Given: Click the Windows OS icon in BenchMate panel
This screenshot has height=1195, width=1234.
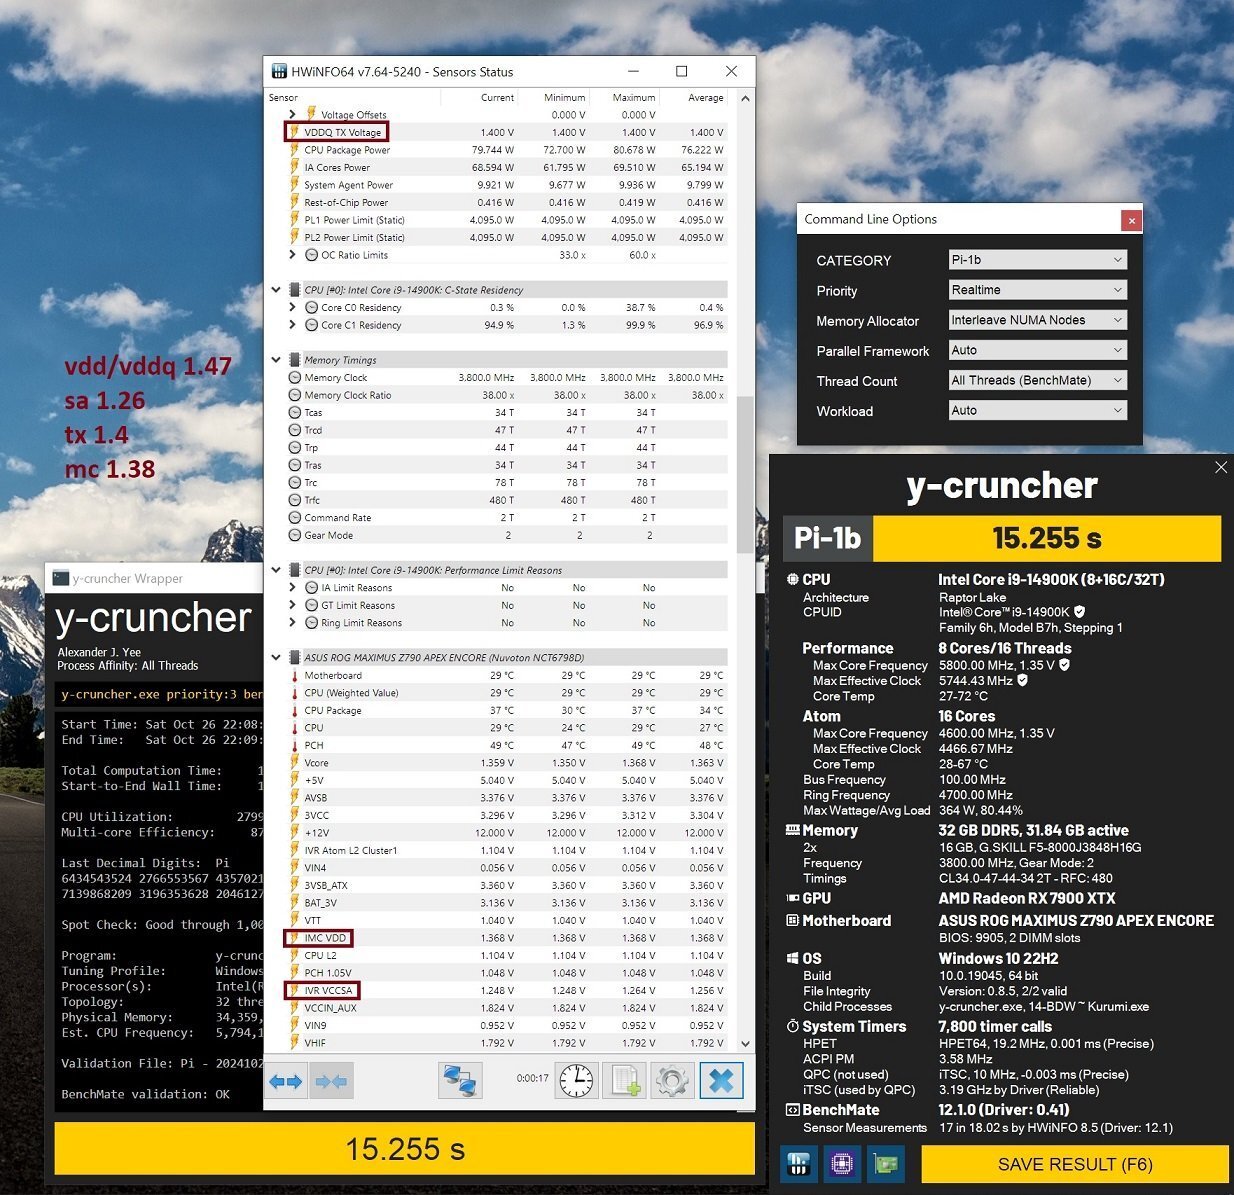Looking at the screenshot, I should click(793, 958).
